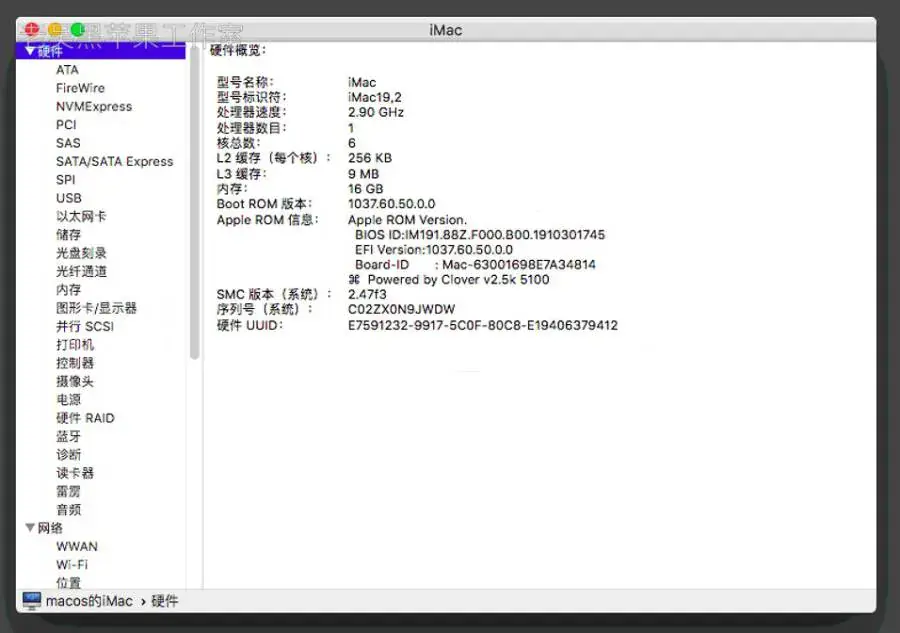Click the EFI Version line
This screenshot has height=633, width=900.
[x=434, y=250]
